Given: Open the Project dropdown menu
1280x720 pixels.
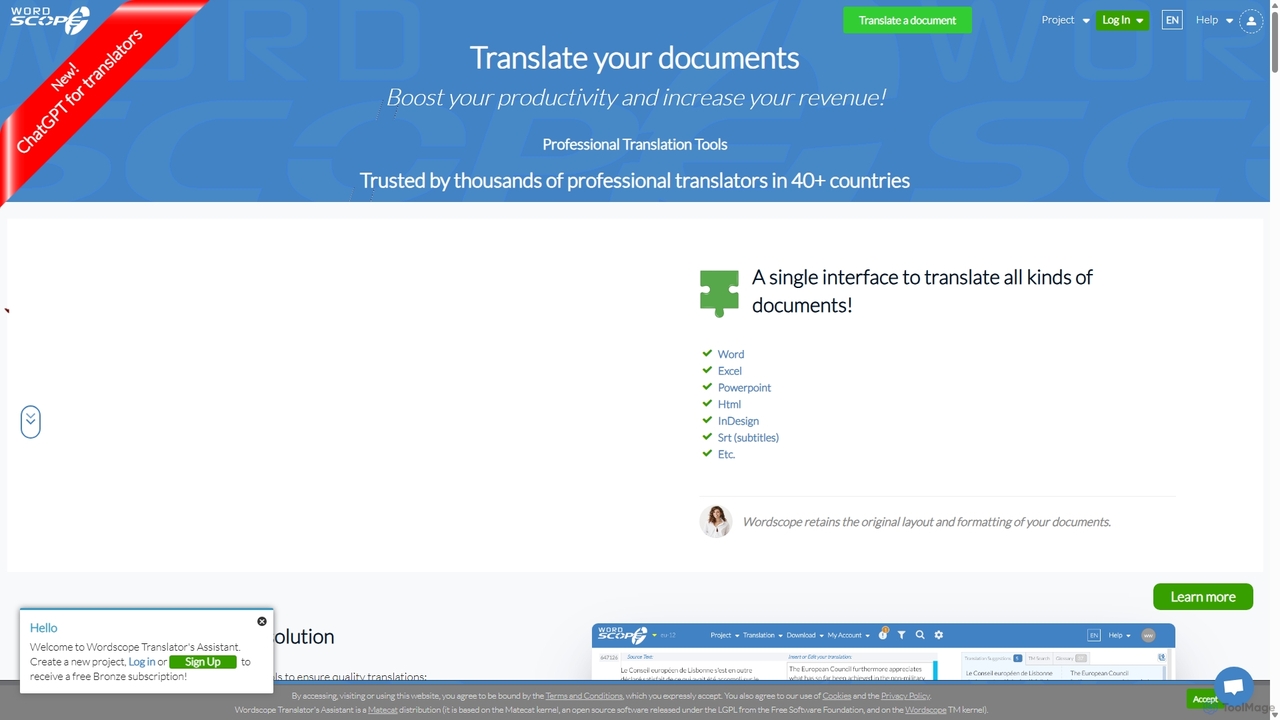Looking at the screenshot, I should tap(1065, 20).
